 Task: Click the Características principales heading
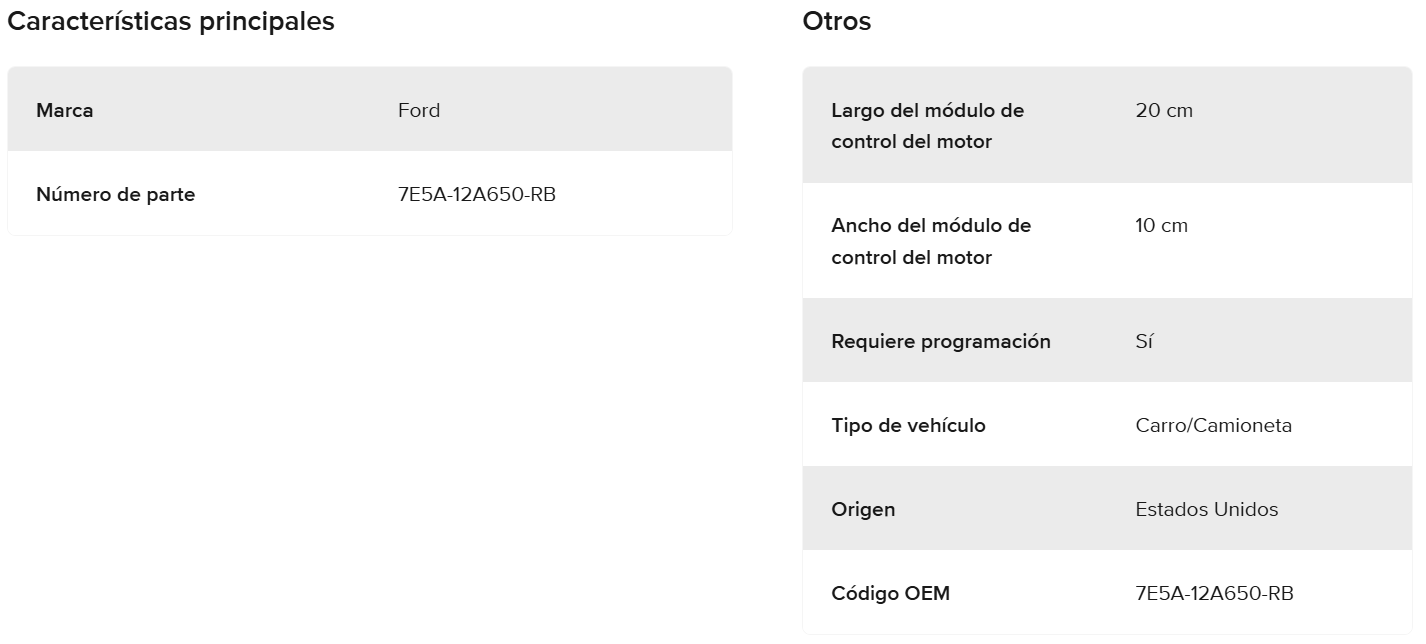171,22
